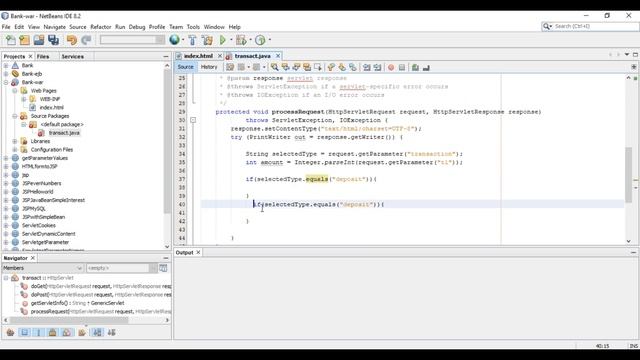
Task: Close the transact.java tab
Action: coord(278,56)
